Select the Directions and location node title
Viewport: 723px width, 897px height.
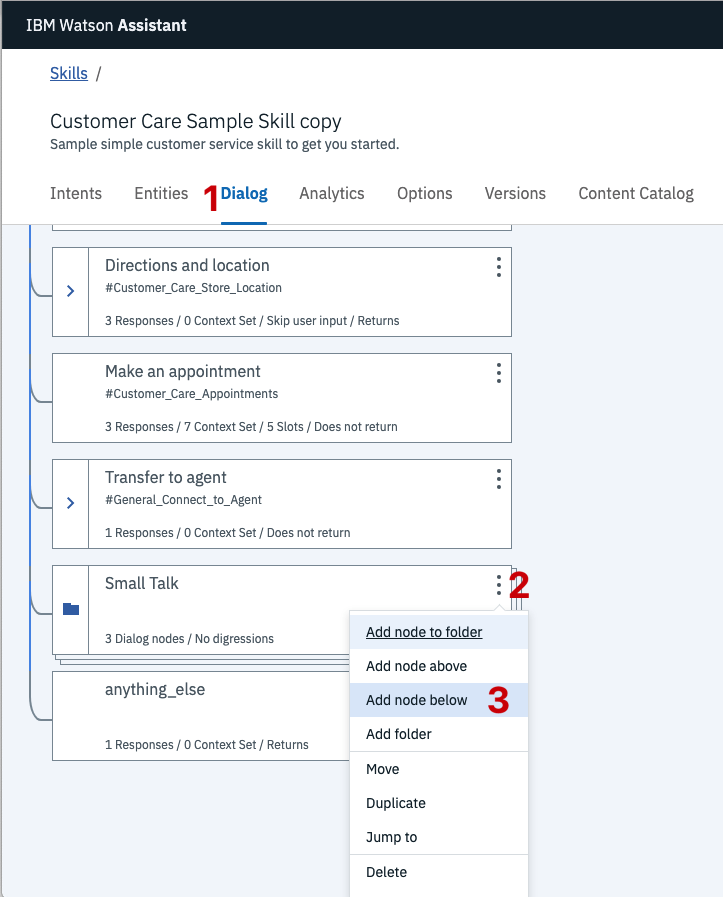tap(187, 265)
